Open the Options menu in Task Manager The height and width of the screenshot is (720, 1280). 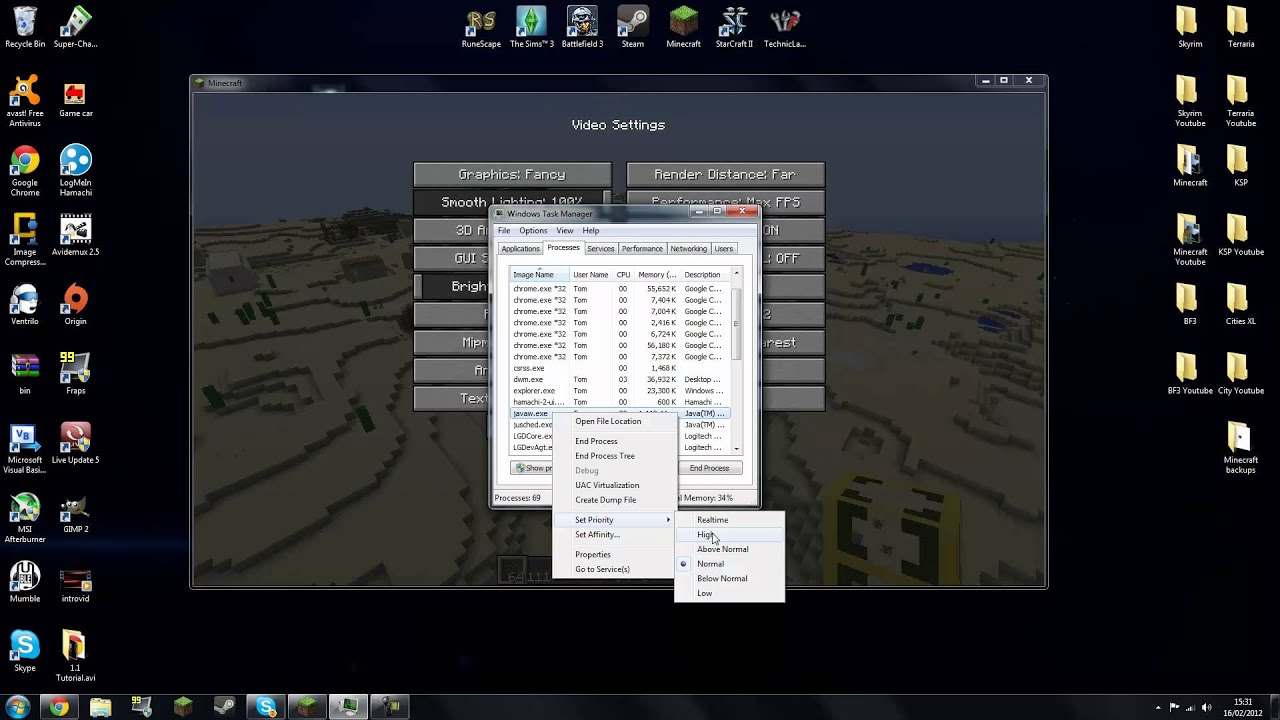[533, 231]
